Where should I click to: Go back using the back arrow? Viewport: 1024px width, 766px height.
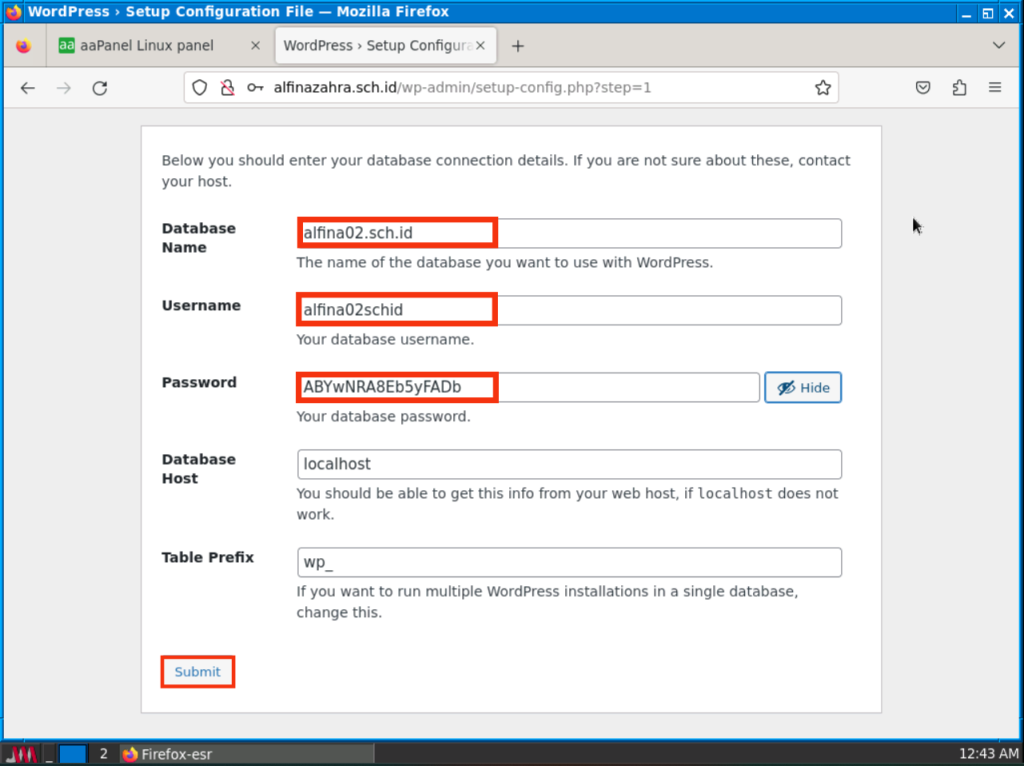[x=28, y=88]
